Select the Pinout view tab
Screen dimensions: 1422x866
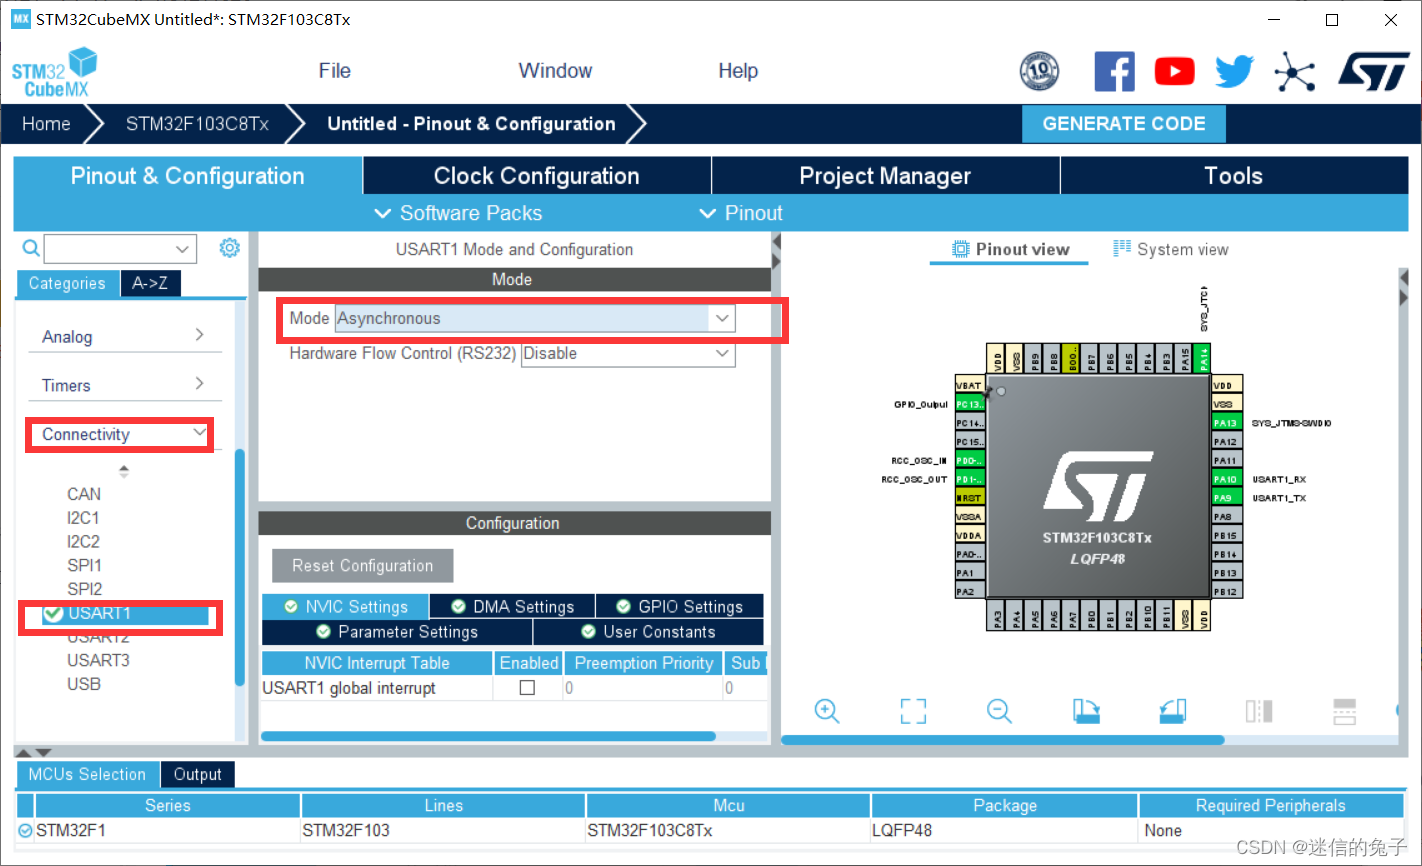(1010, 249)
